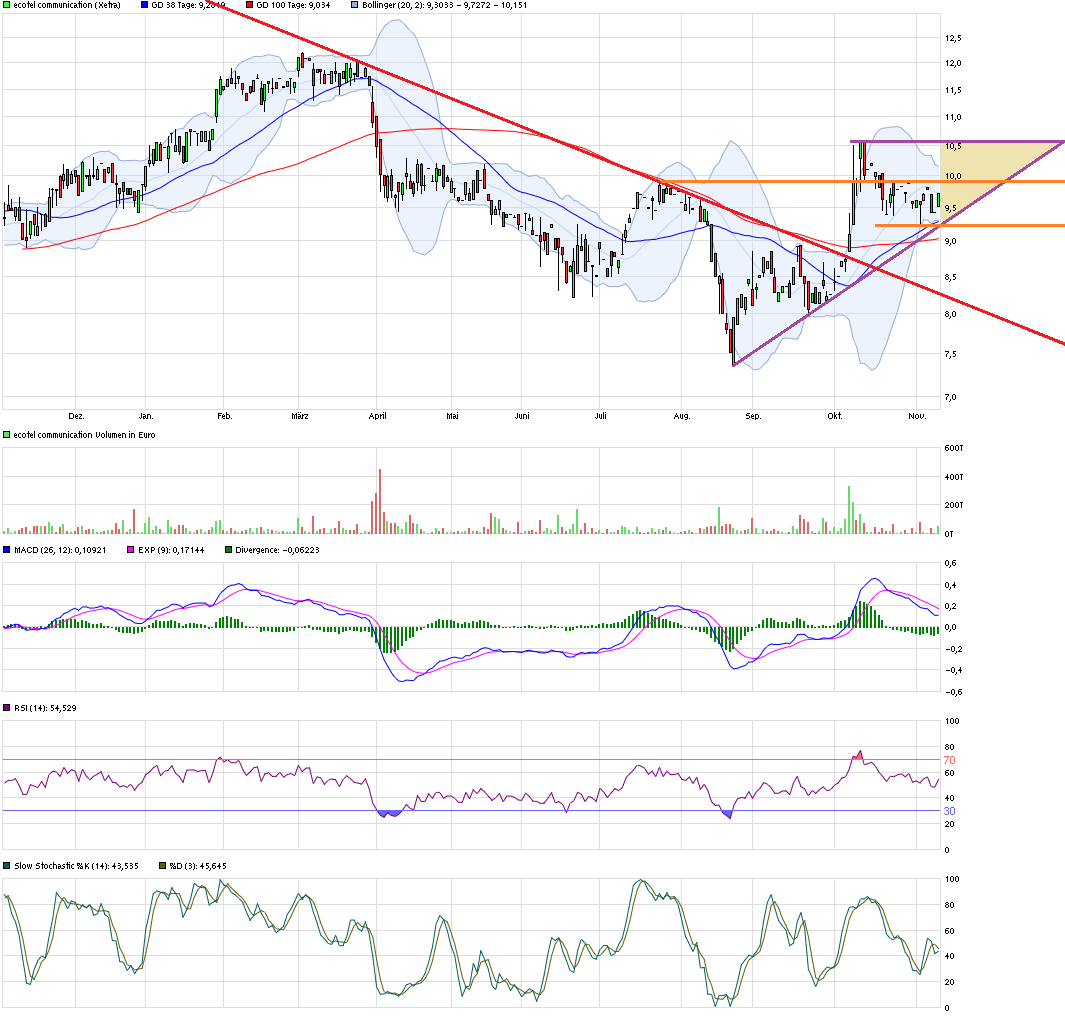Viewport: 1065px width, 1018px height.
Task: Select the 'EXP (9): 0,17144' label
Action: point(171,550)
